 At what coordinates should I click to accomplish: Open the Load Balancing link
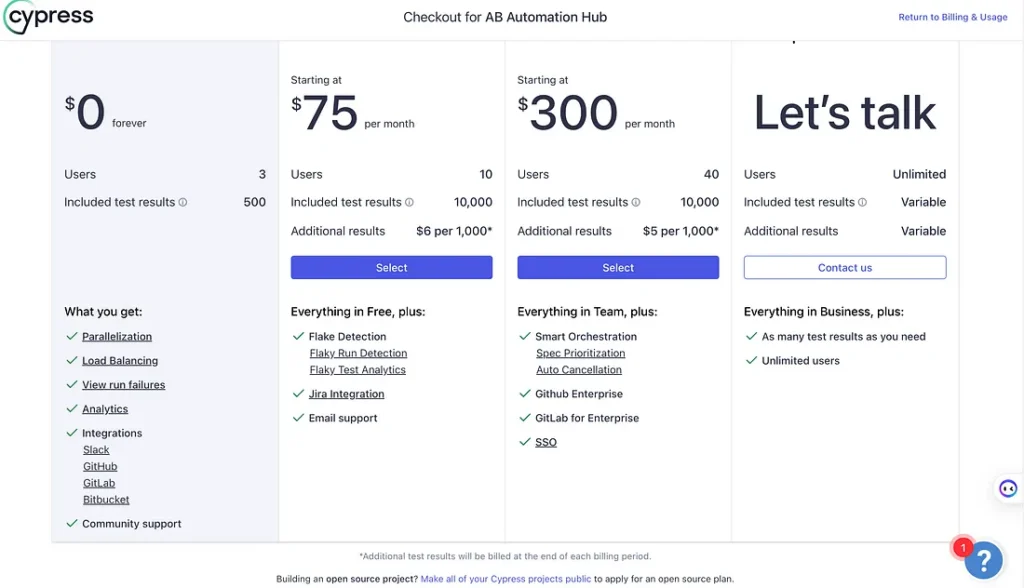pyautogui.click(x=120, y=361)
